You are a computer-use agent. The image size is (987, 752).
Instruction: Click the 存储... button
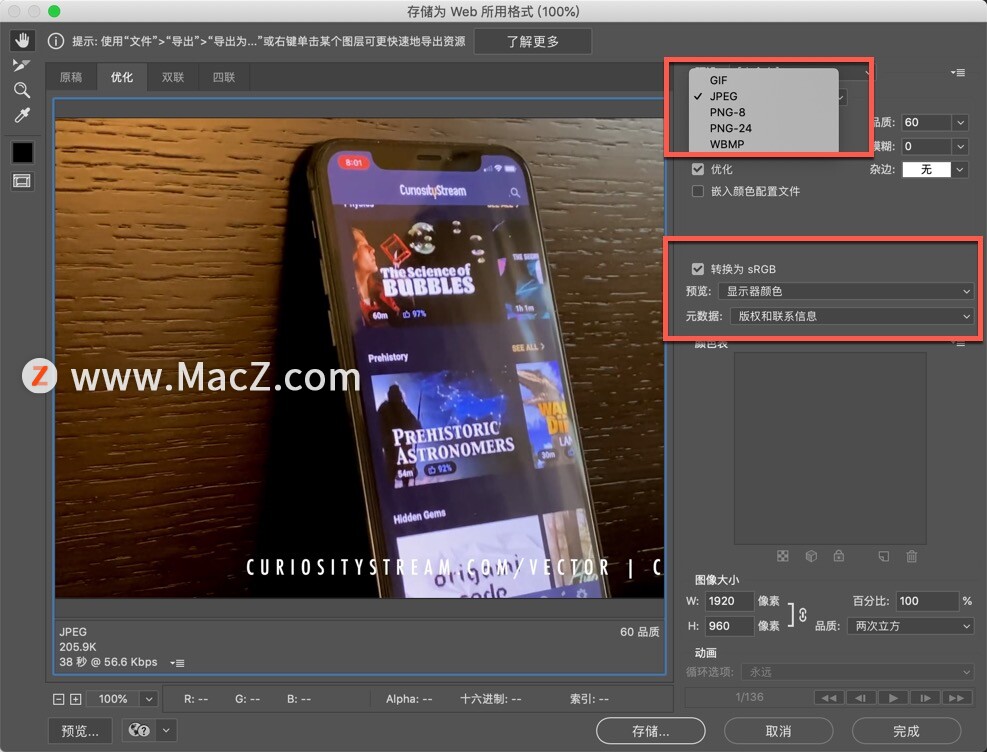pyautogui.click(x=650, y=731)
